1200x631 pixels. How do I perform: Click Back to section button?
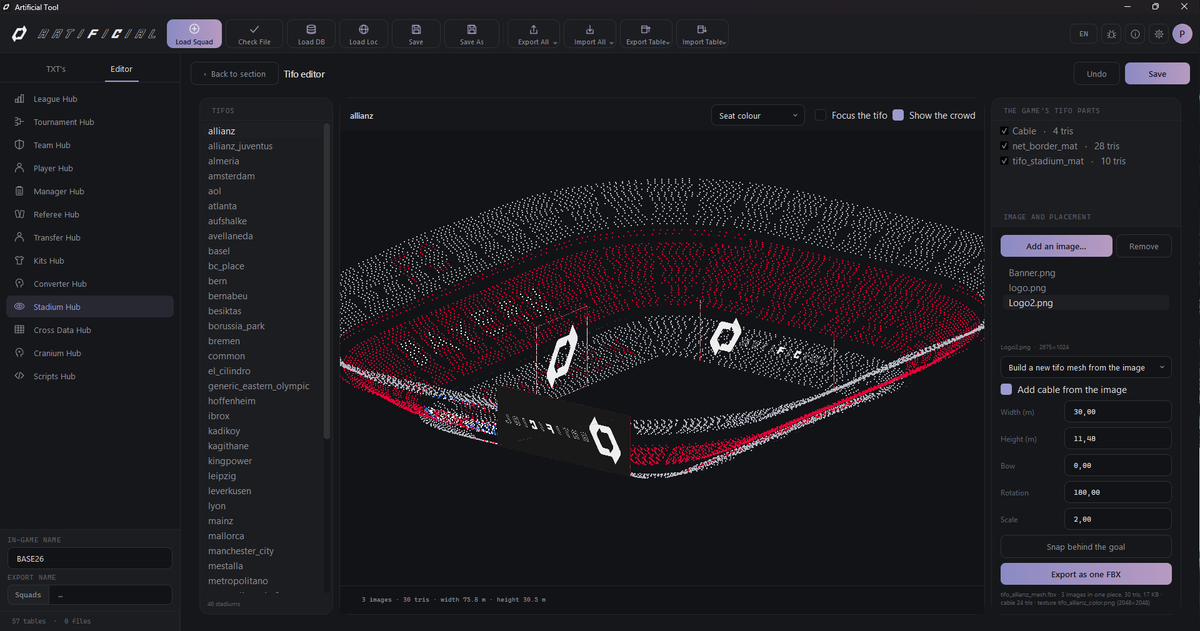[234, 74]
